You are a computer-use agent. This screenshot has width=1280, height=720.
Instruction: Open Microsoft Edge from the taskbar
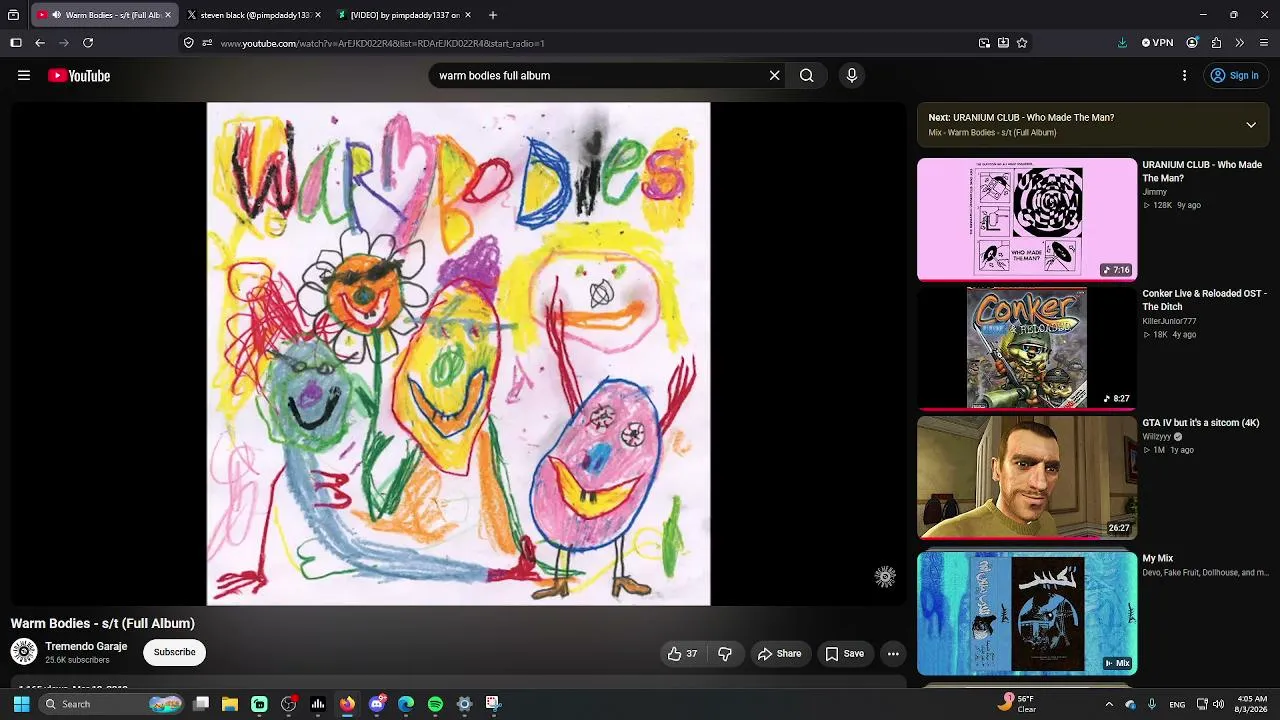406,704
